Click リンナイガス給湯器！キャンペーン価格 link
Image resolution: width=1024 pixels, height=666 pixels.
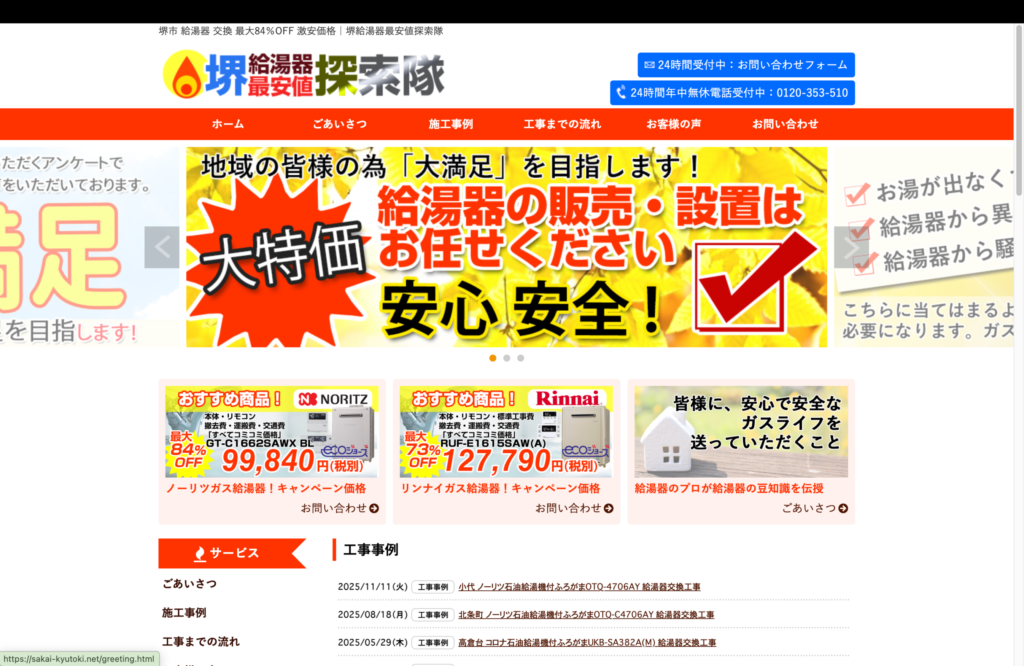tap(500, 488)
